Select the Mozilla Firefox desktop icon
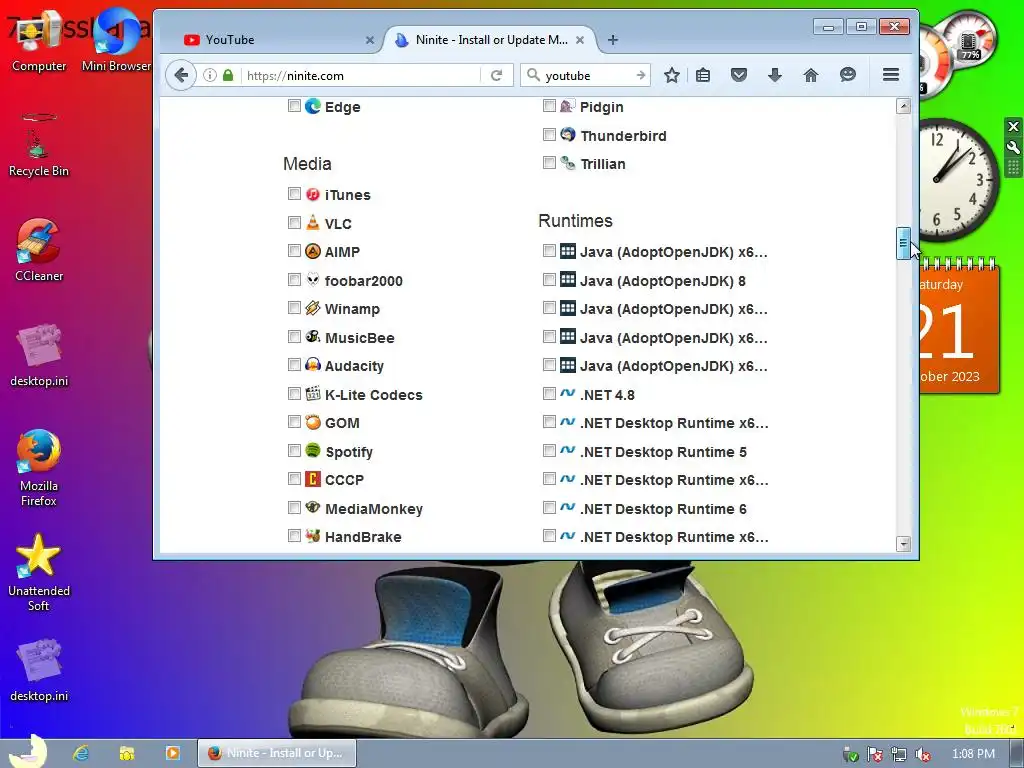 pyautogui.click(x=39, y=467)
